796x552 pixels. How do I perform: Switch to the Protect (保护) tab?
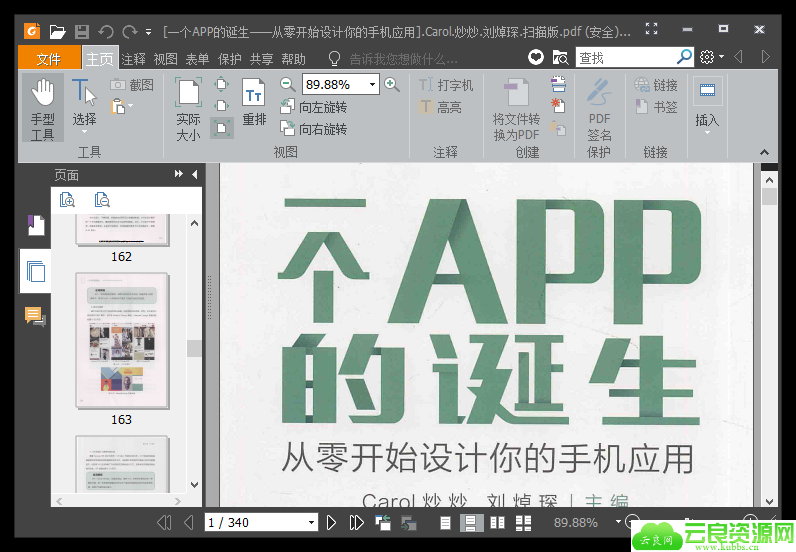point(229,59)
